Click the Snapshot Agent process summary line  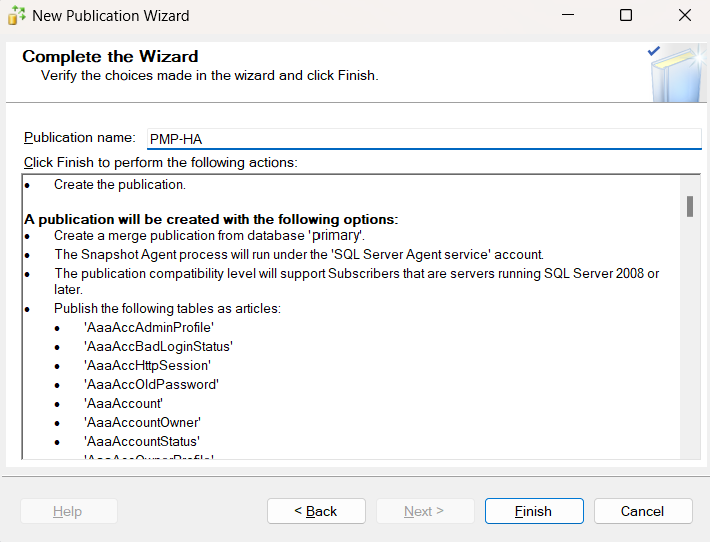[298, 254]
